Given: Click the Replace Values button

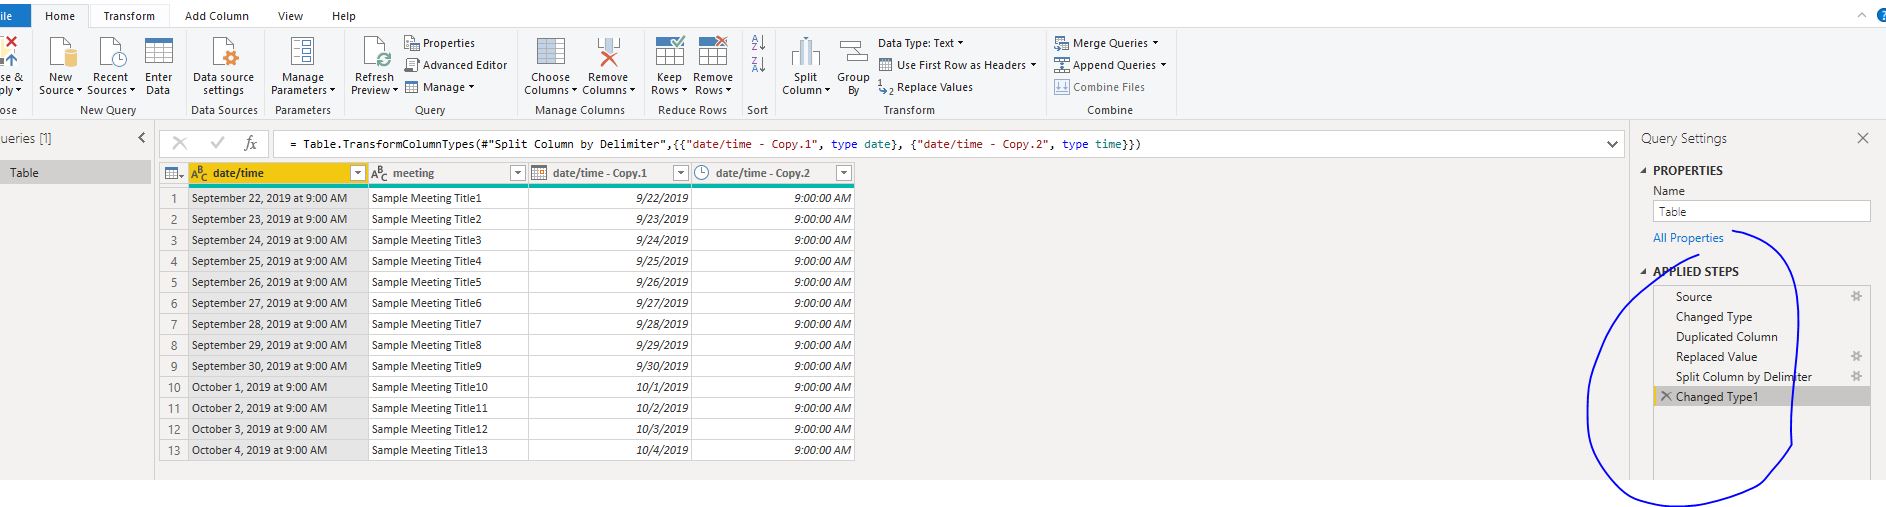Looking at the screenshot, I should (926, 87).
